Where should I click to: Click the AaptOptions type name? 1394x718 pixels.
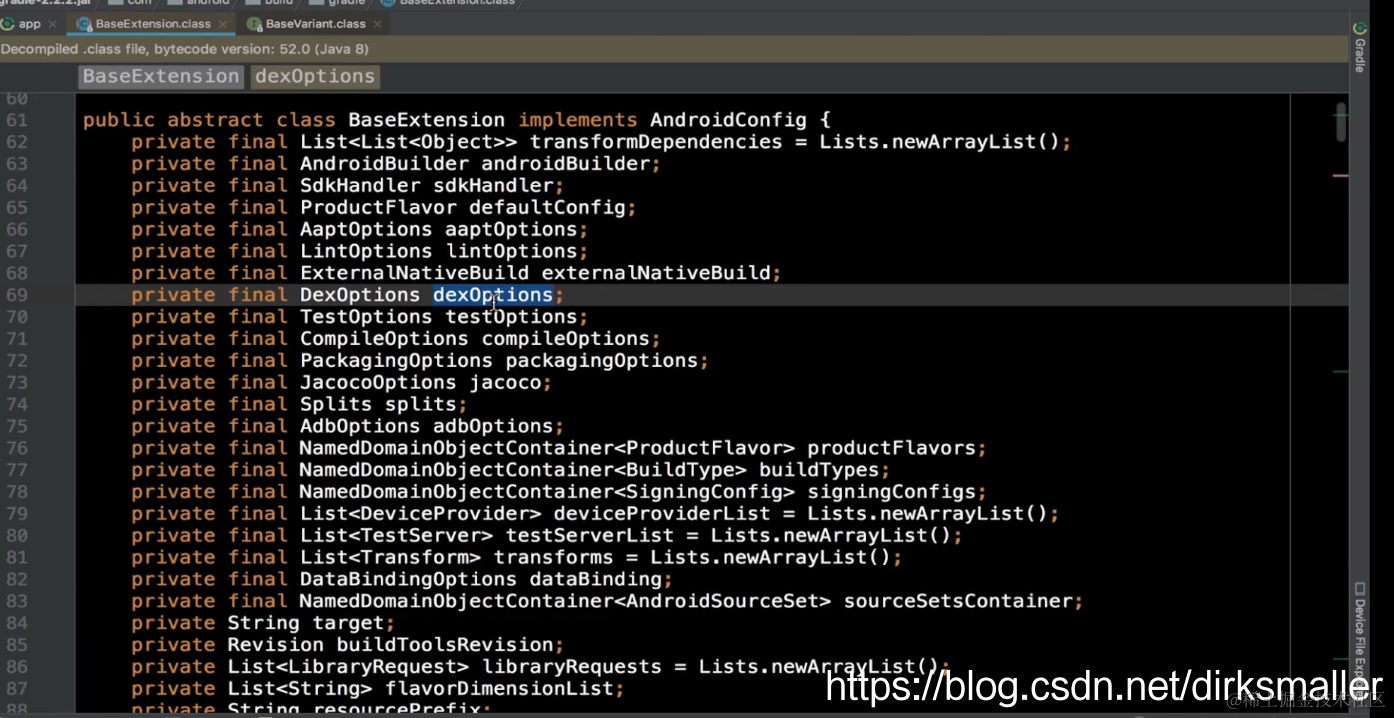pyautogui.click(x=366, y=230)
